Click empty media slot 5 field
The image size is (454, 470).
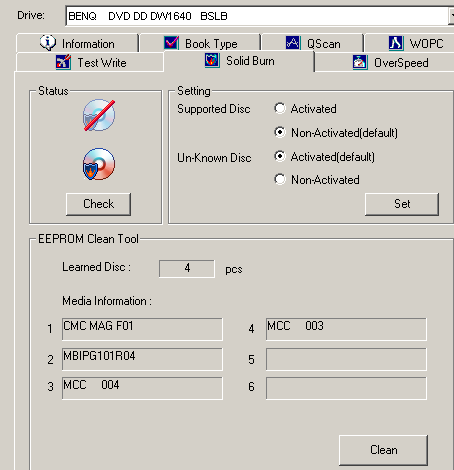point(346,359)
